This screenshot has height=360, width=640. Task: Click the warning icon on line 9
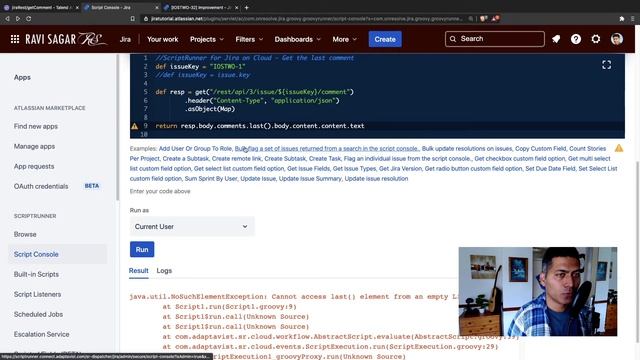(x=135, y=126)
